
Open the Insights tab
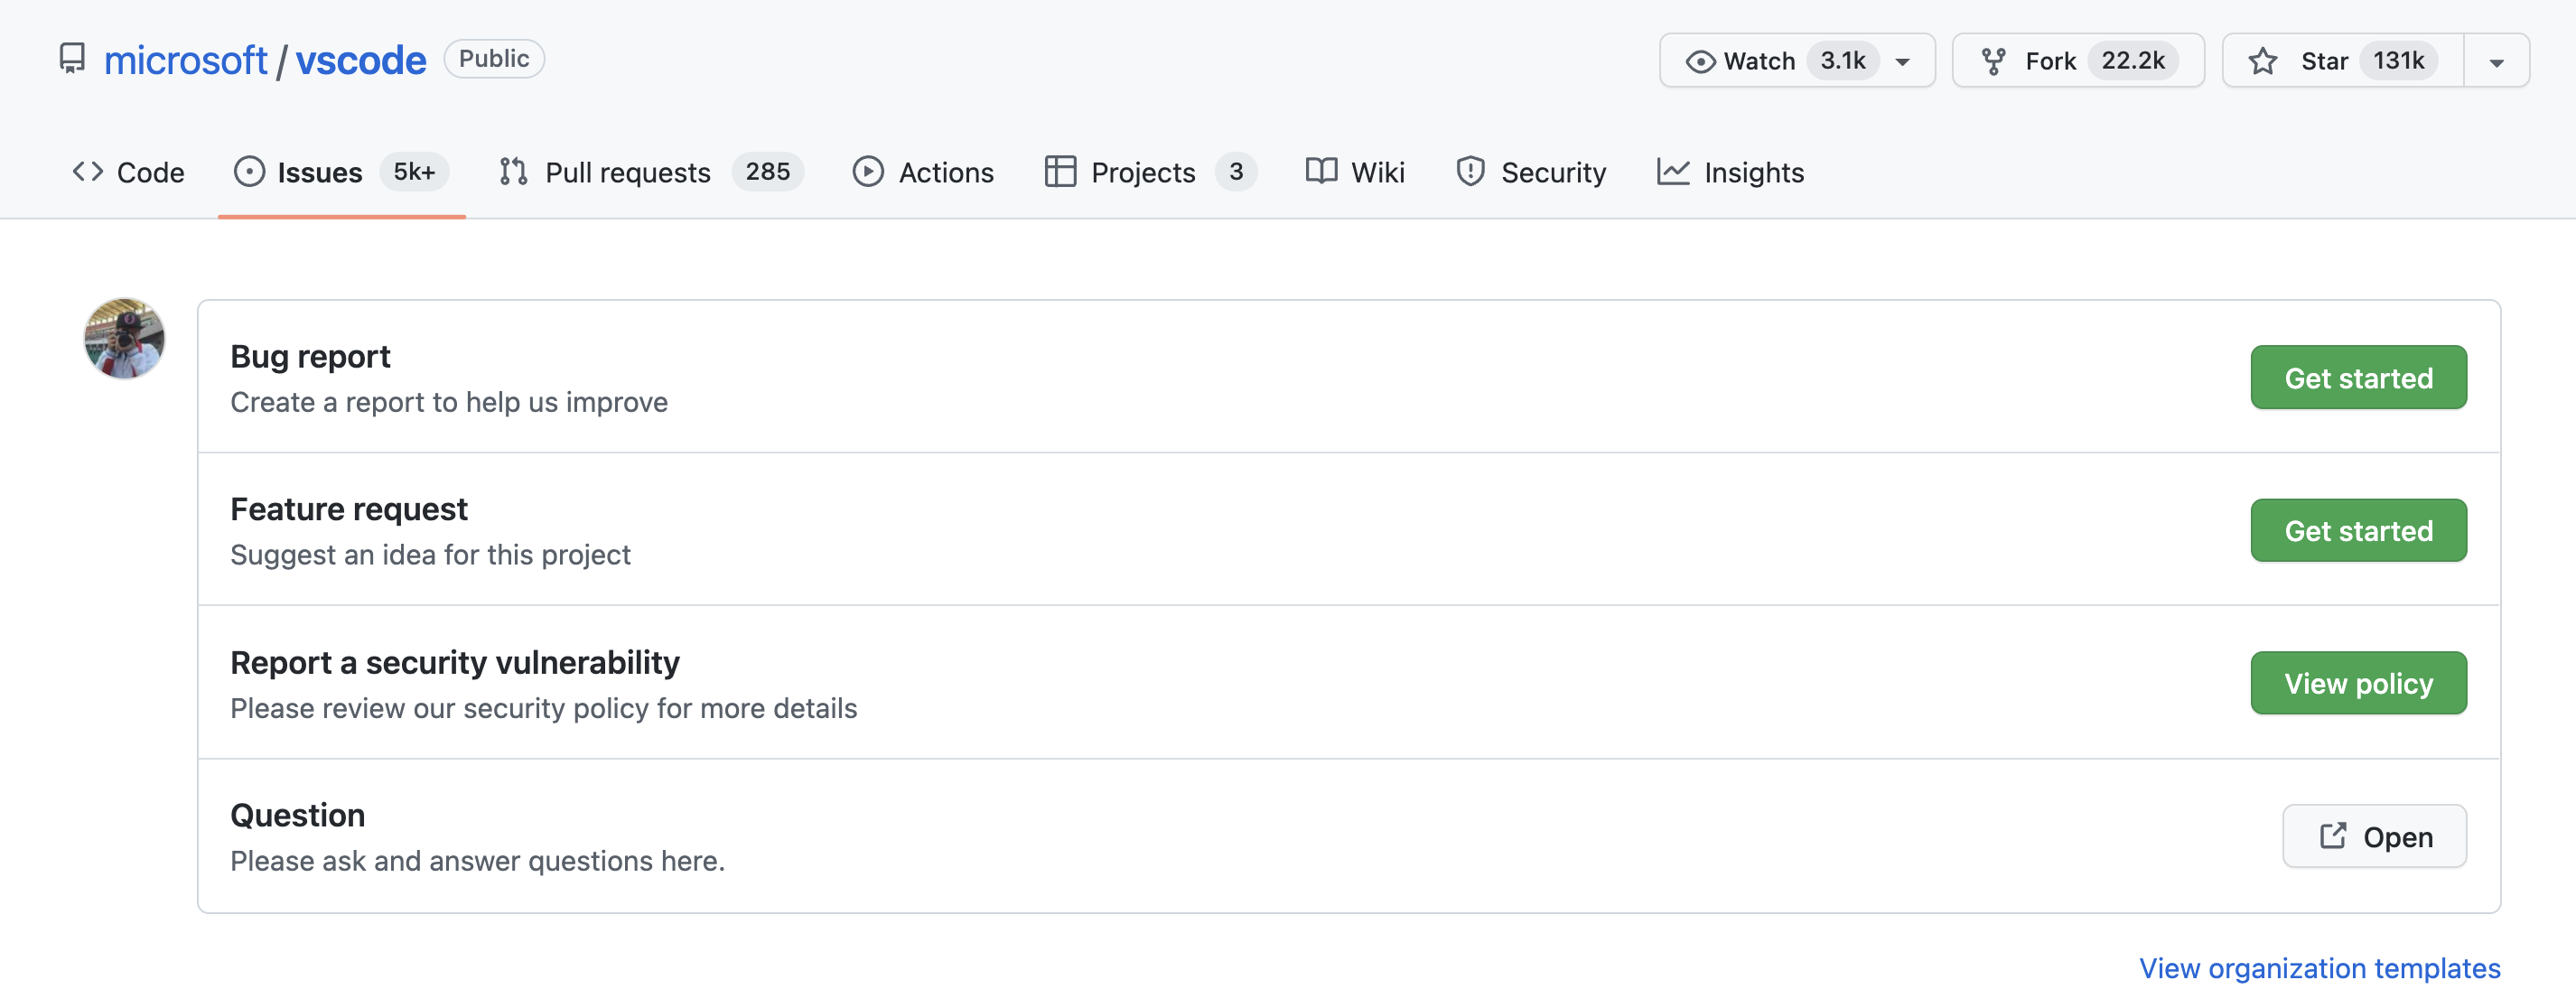1731,172
